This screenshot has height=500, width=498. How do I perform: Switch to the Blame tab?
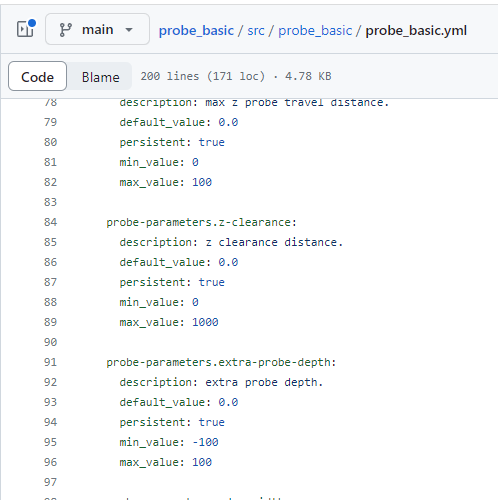(x=101, y=77)
